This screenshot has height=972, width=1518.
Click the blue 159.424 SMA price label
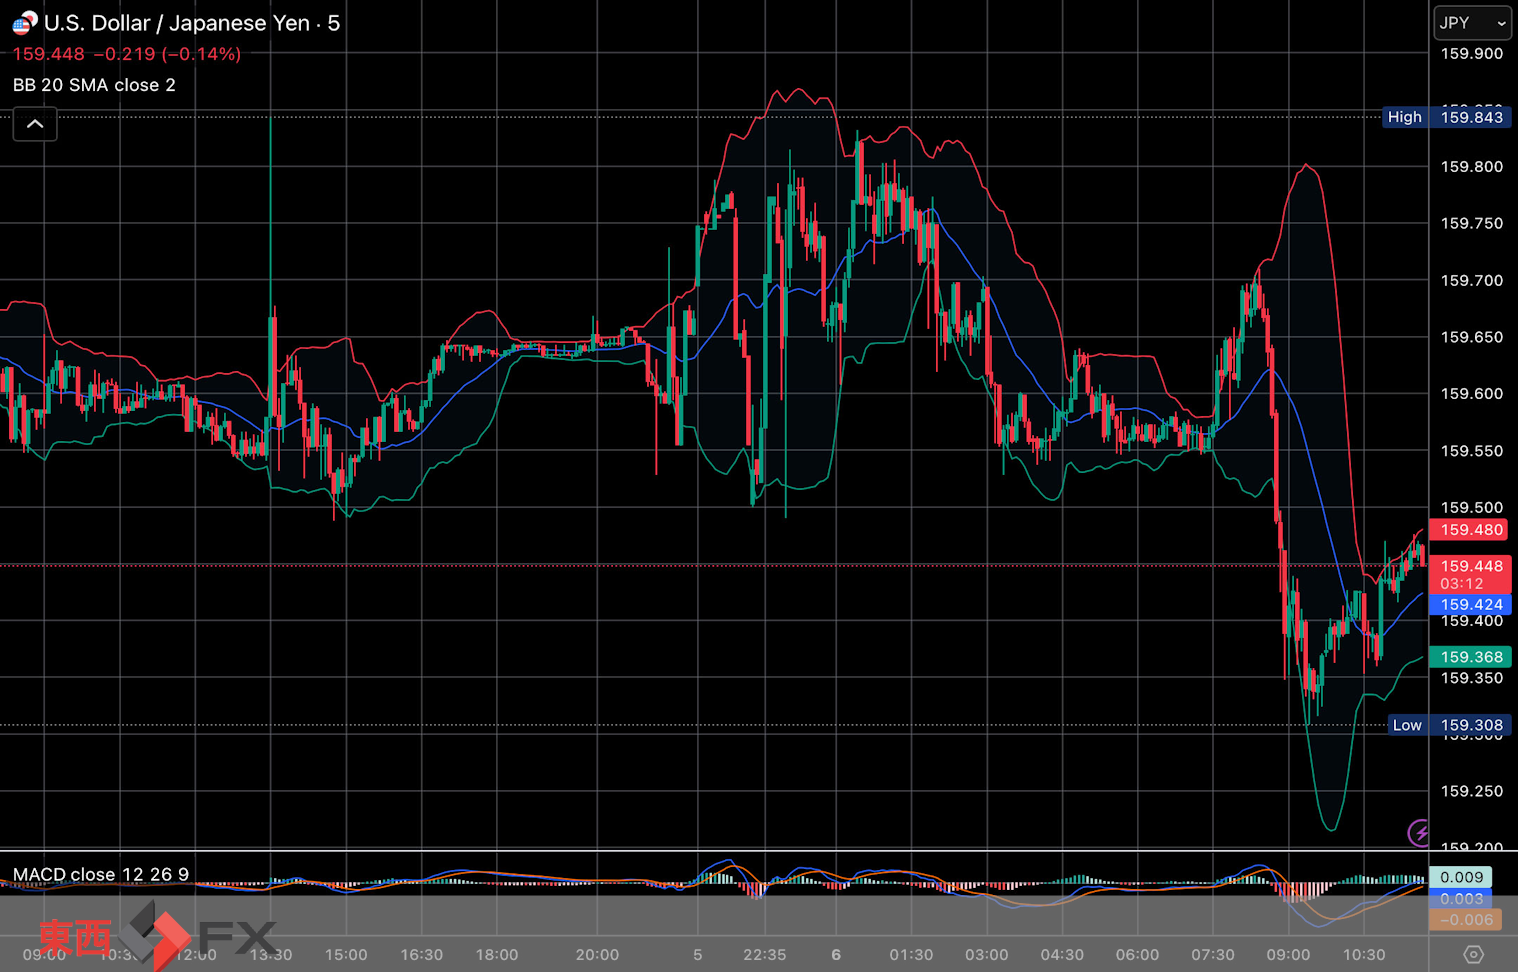[1470, 604]
